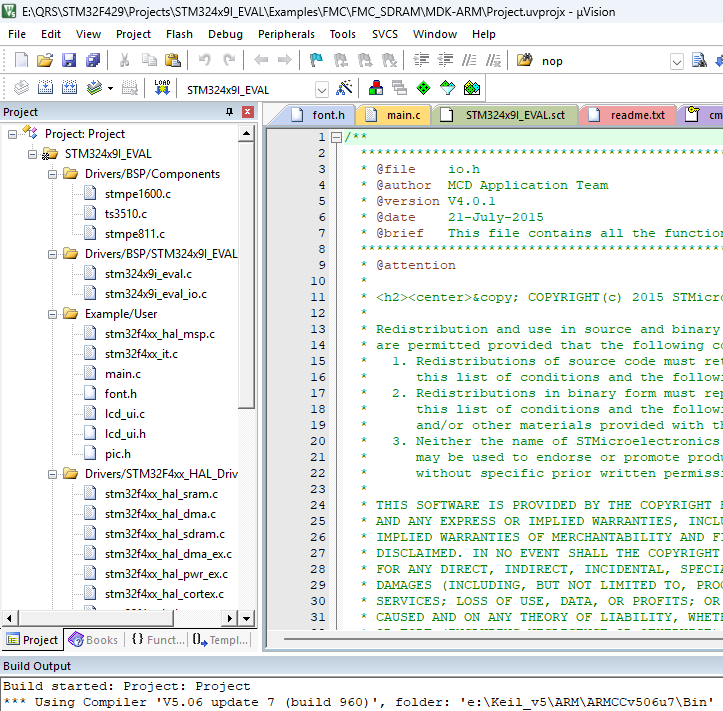Open Options for Target magic wand icon
Viewport: 723px width, 711px height.
344,87
